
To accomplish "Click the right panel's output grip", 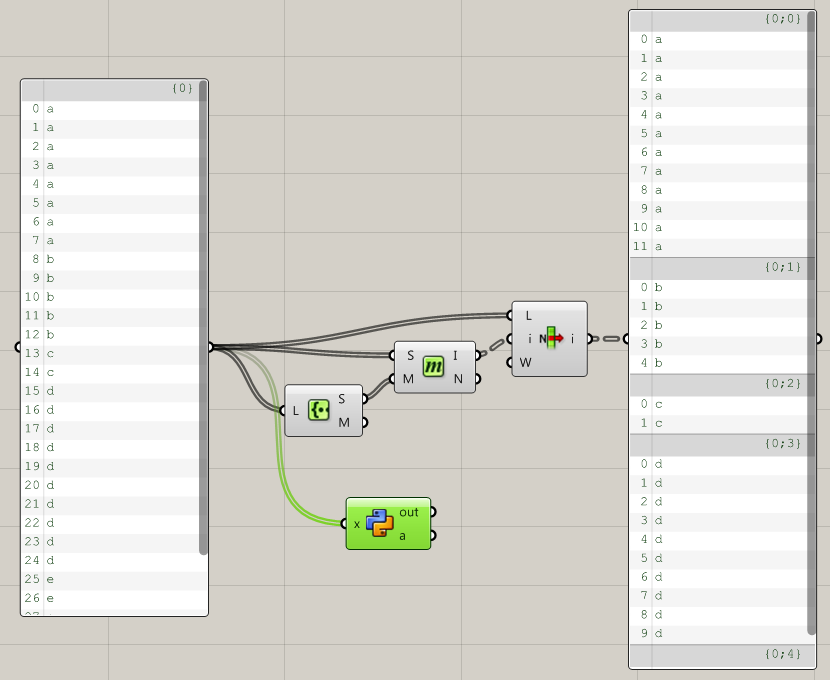I will pos(819,339).
